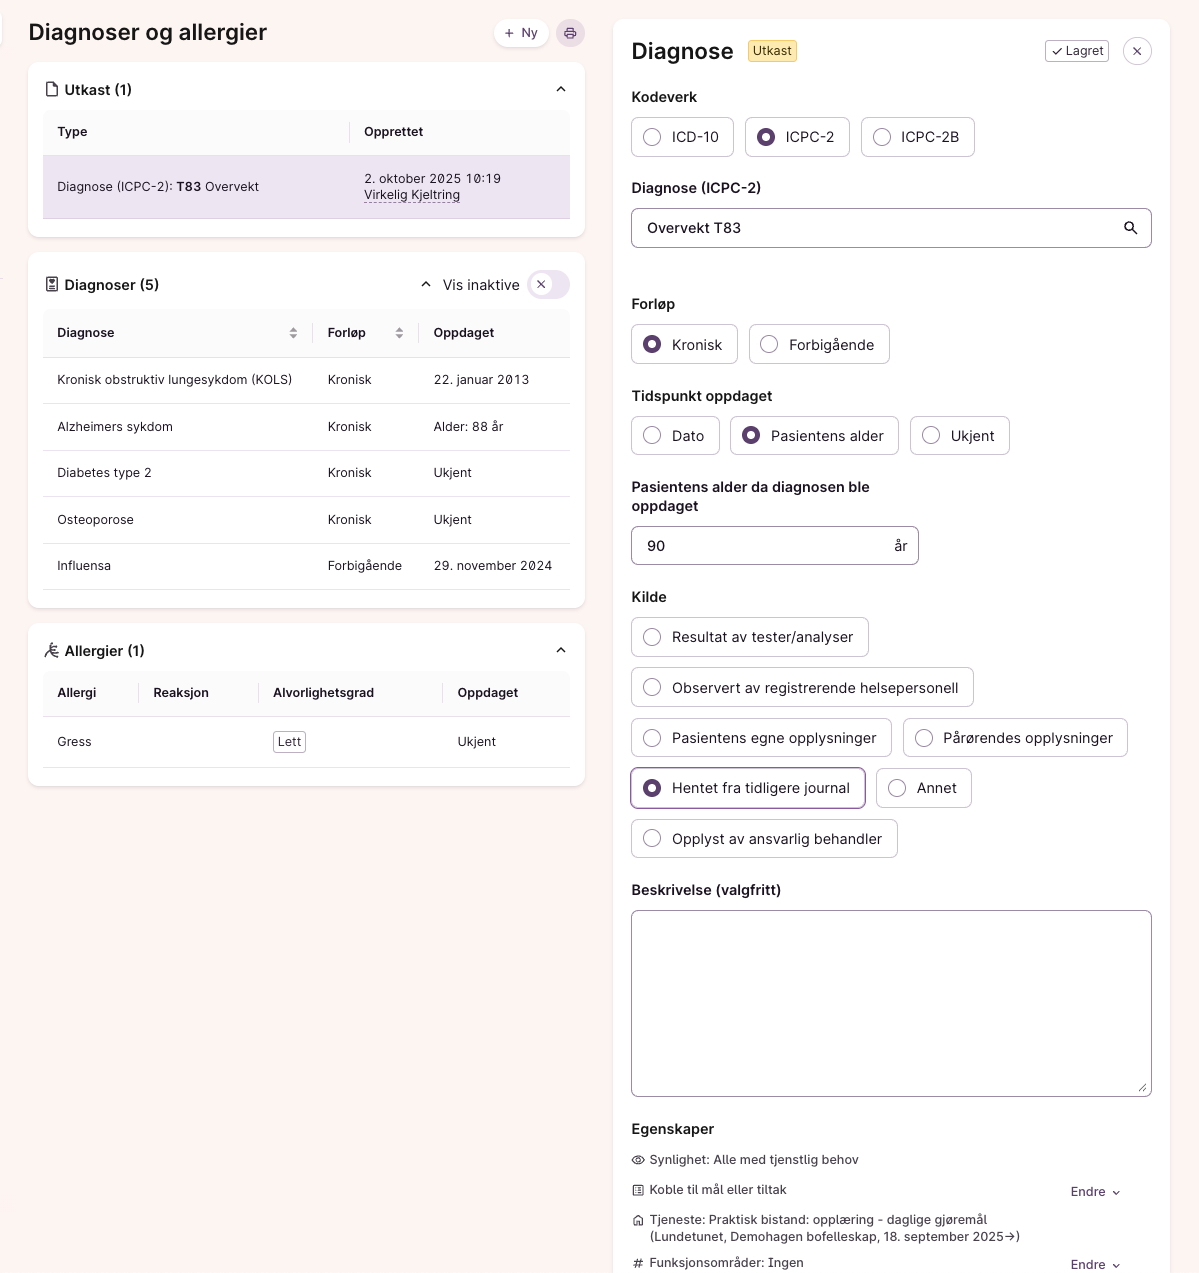This screenshot has height=1273, width=1199.
Task: Click the sort icon on Diagnose column
Action: click(x=293, y=333)
